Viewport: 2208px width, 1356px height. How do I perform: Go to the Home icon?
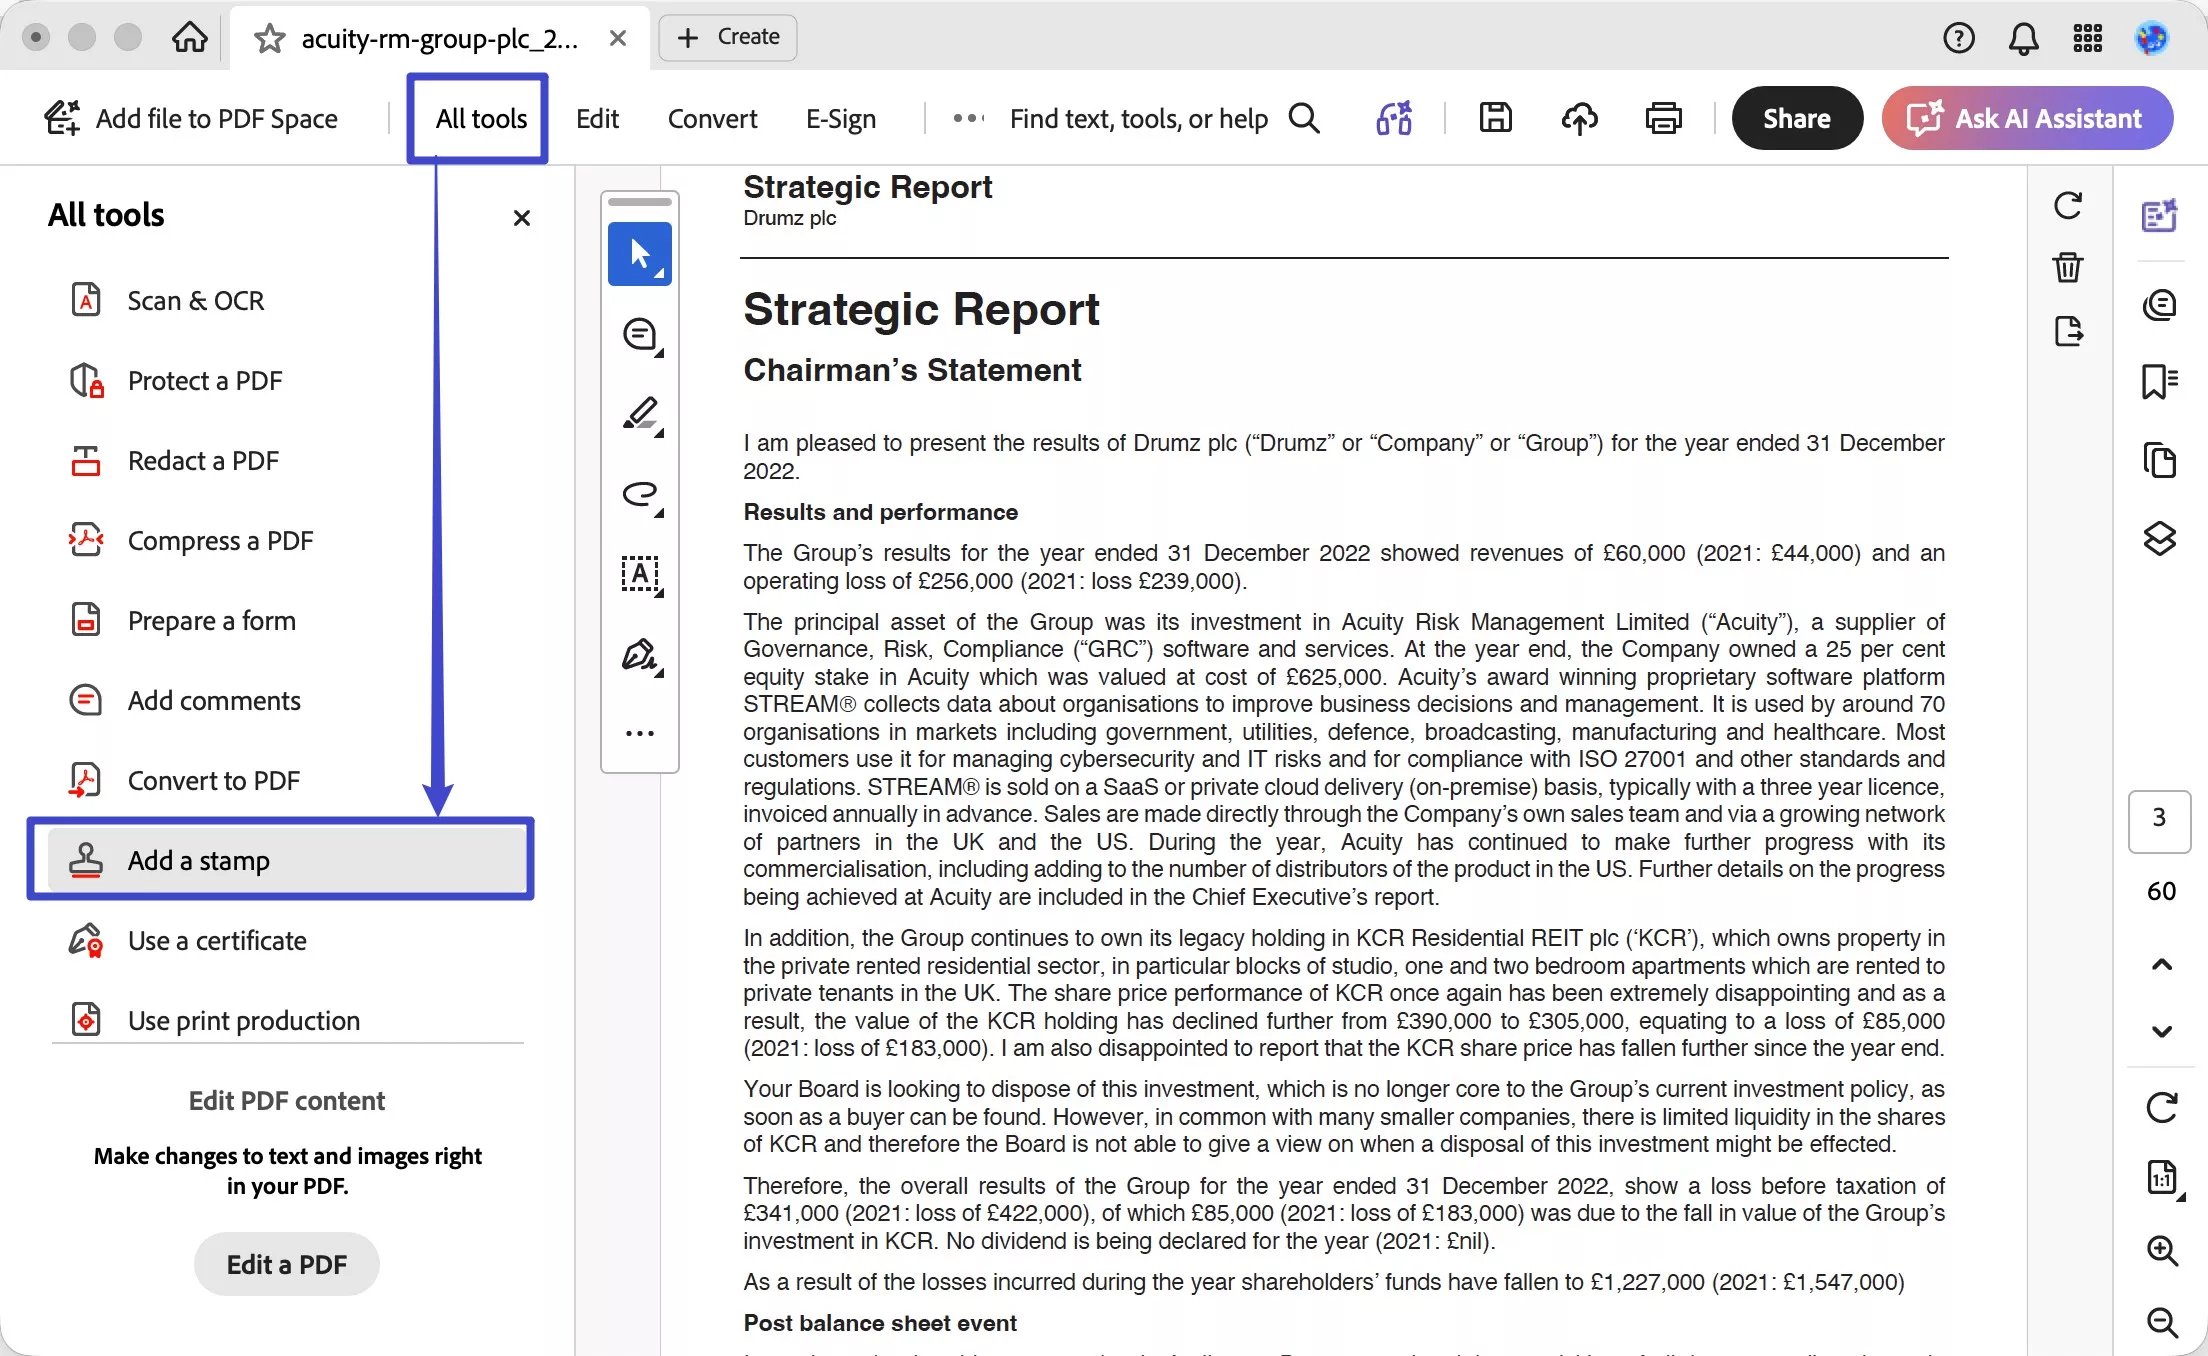(x=189, y=38)
